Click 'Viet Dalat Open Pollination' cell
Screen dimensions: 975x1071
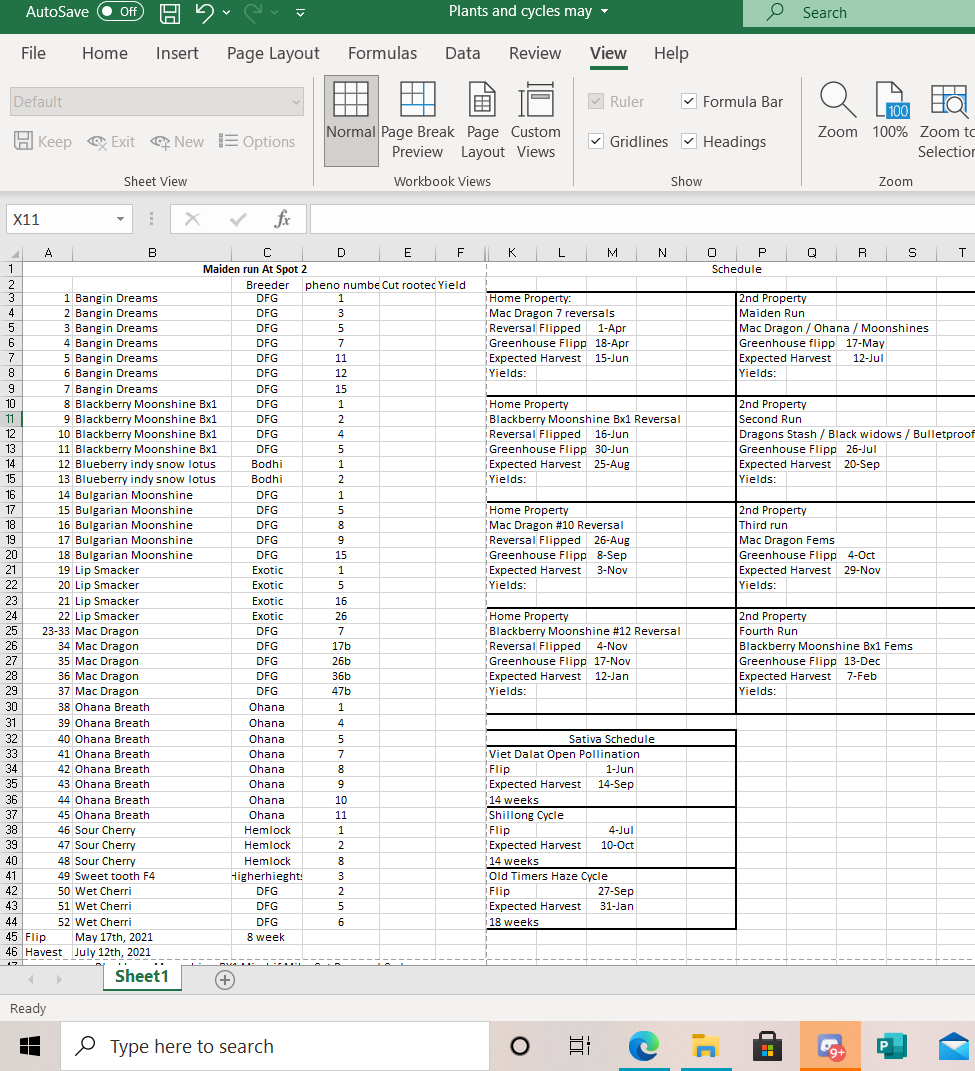(564, 754)
